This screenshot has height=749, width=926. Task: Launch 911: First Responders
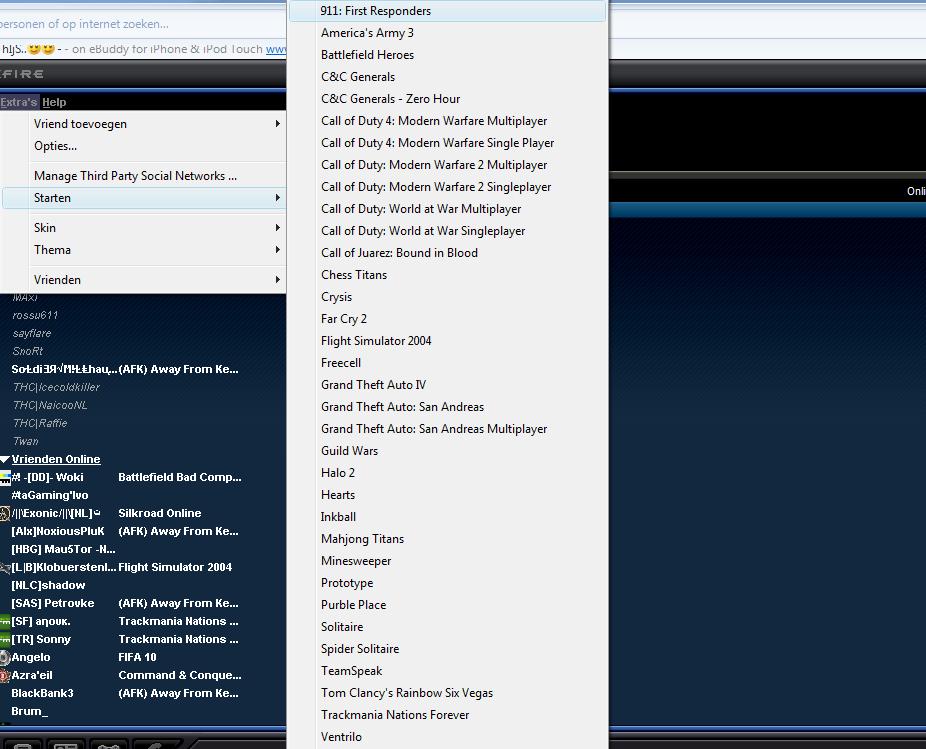[448, 11]
